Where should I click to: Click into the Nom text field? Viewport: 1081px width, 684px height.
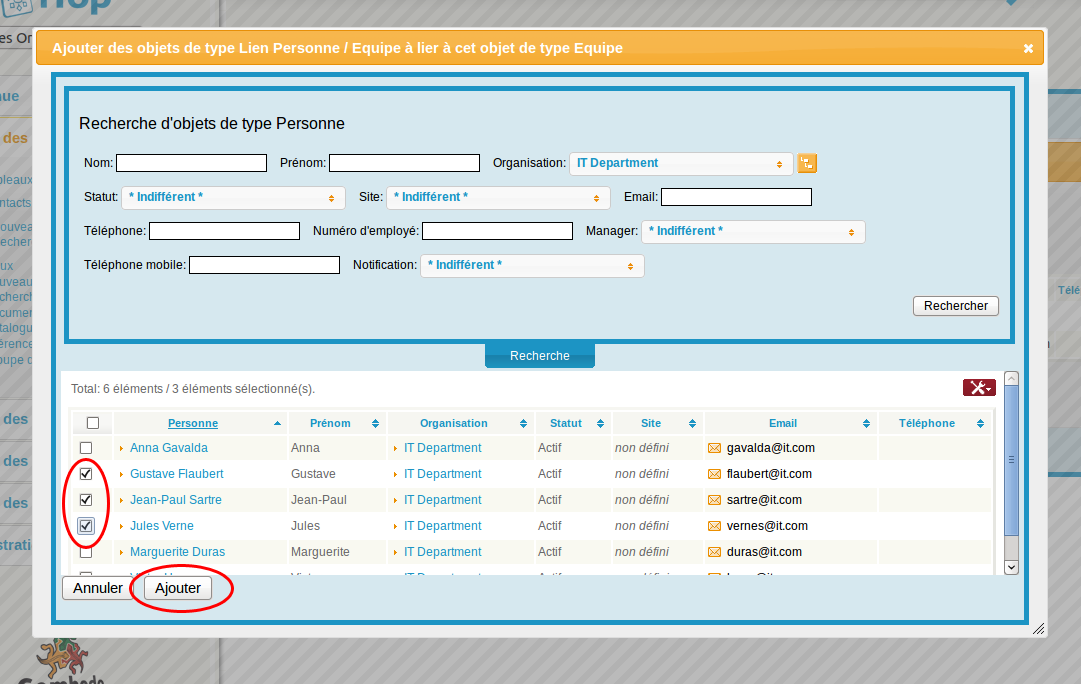(x=191, y=163)
